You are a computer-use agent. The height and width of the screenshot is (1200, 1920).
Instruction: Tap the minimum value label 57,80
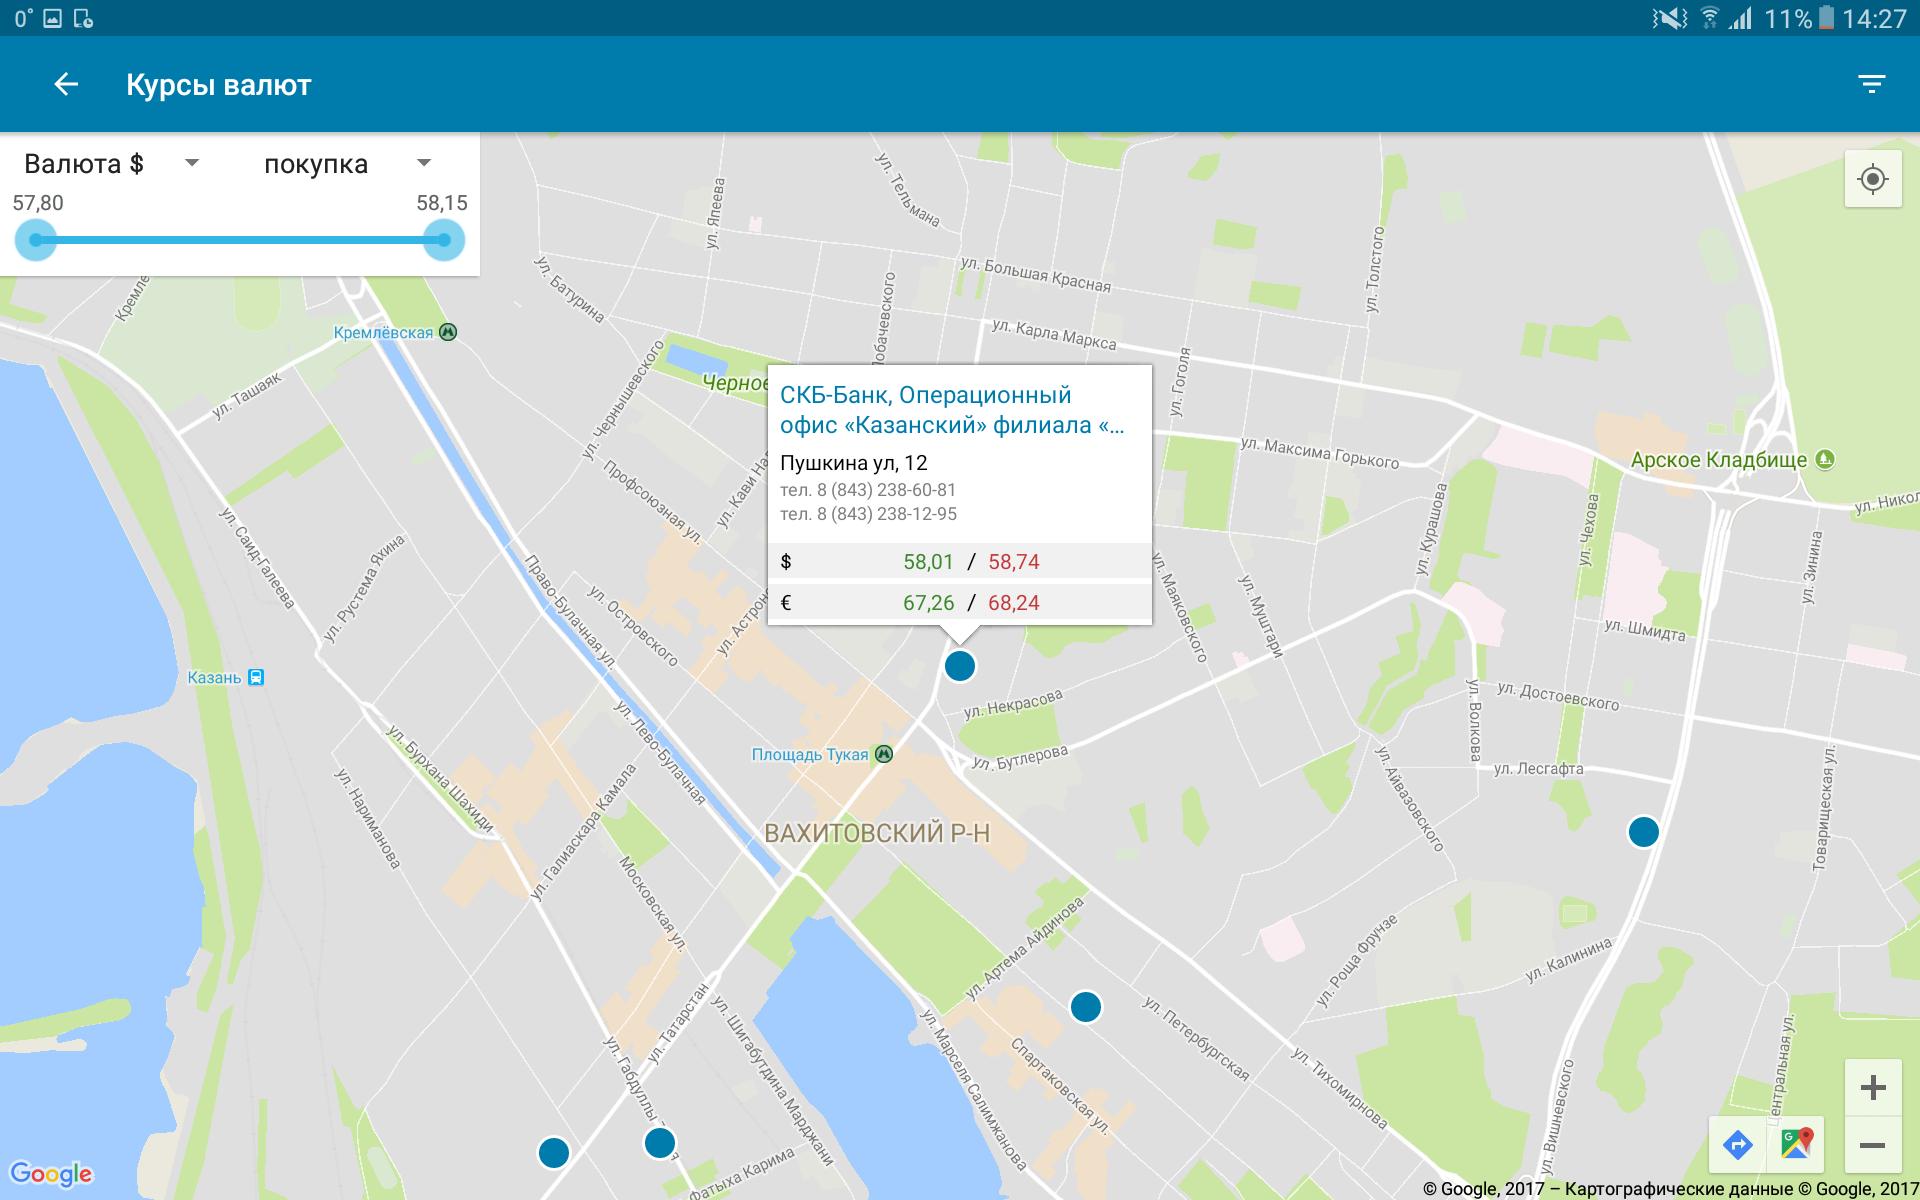pyautogui.click(x=38, y=203)
